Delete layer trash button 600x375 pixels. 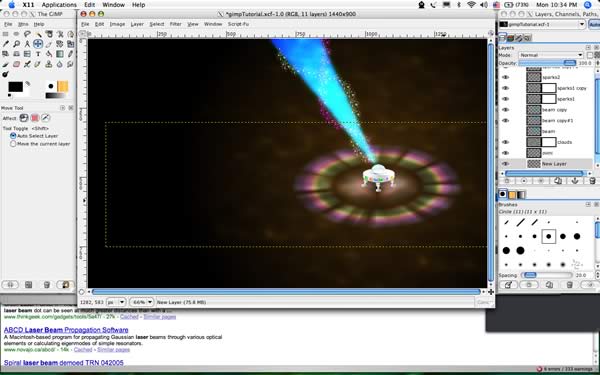592,181
